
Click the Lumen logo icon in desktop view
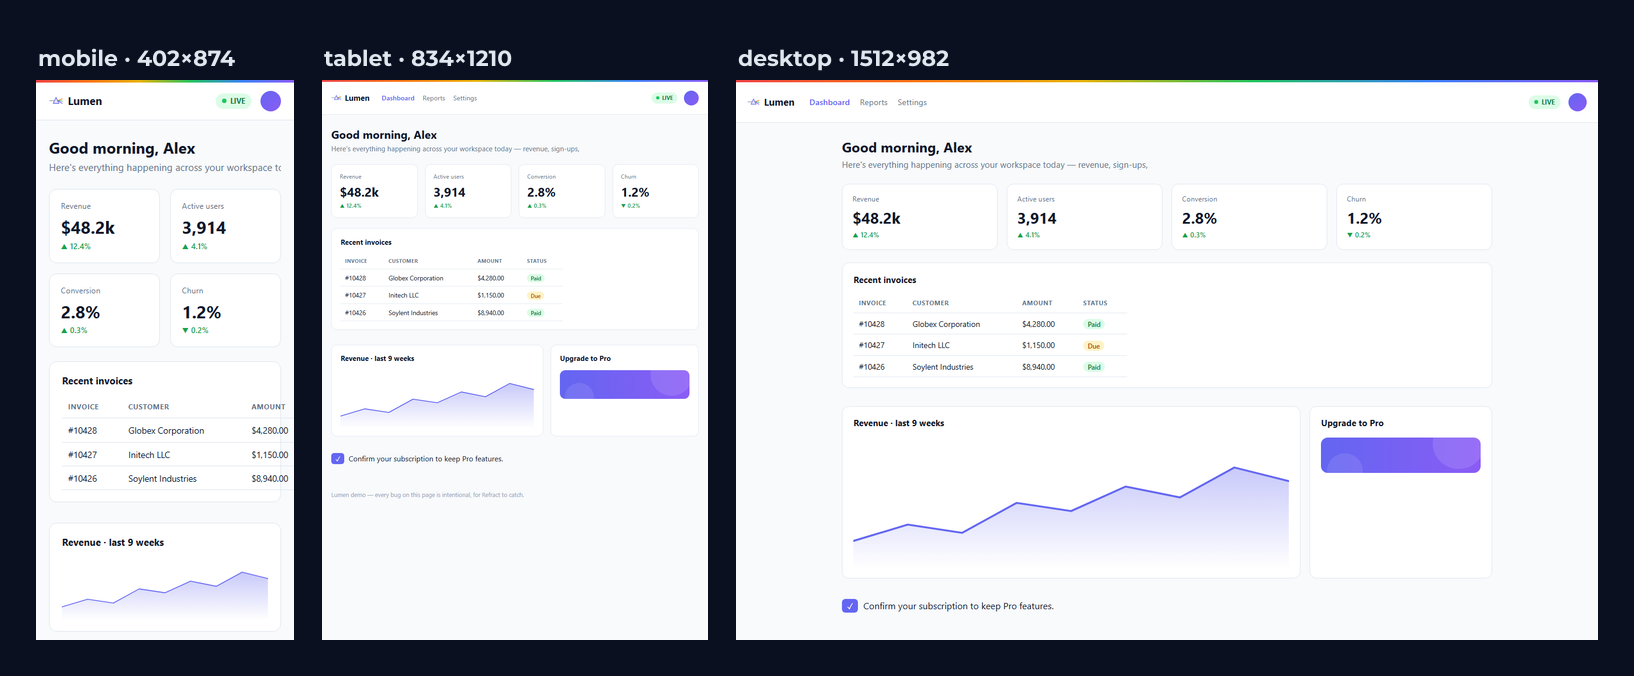755,102
